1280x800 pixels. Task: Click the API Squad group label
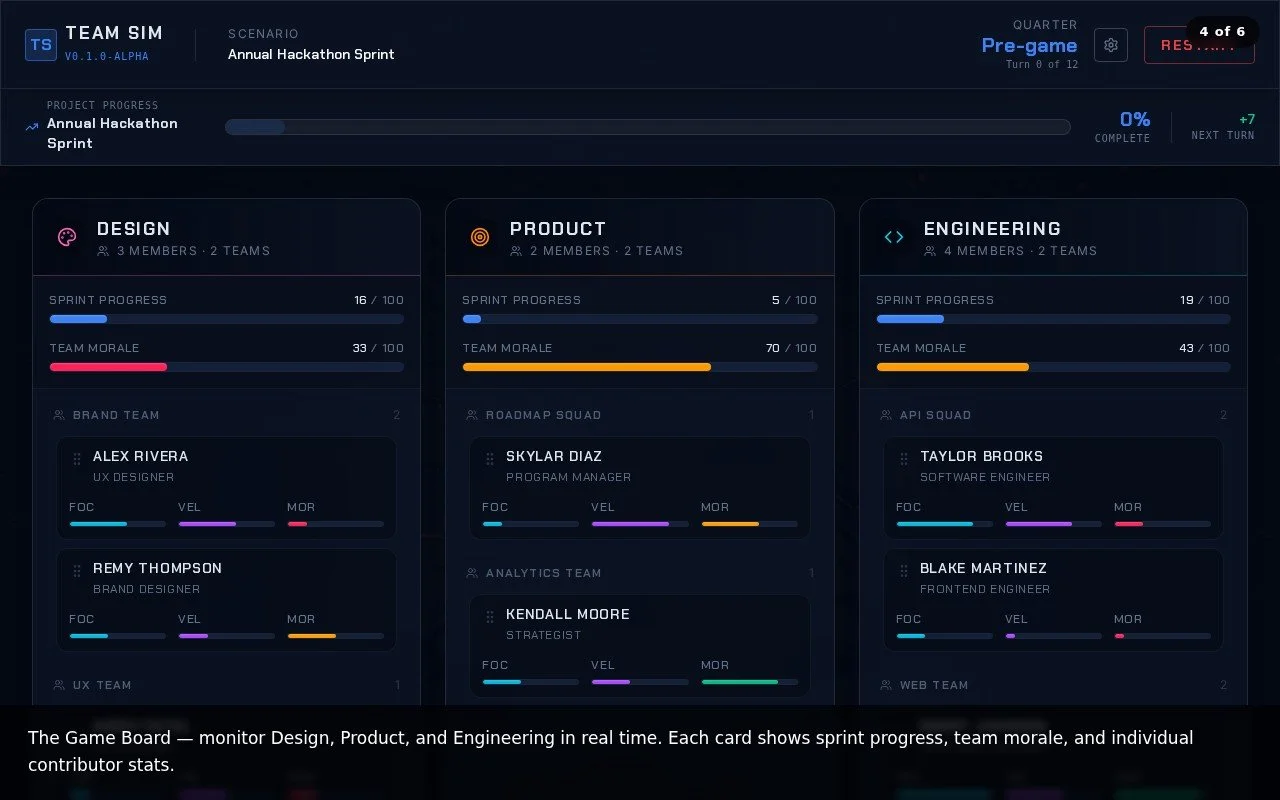tap(936, 415)
